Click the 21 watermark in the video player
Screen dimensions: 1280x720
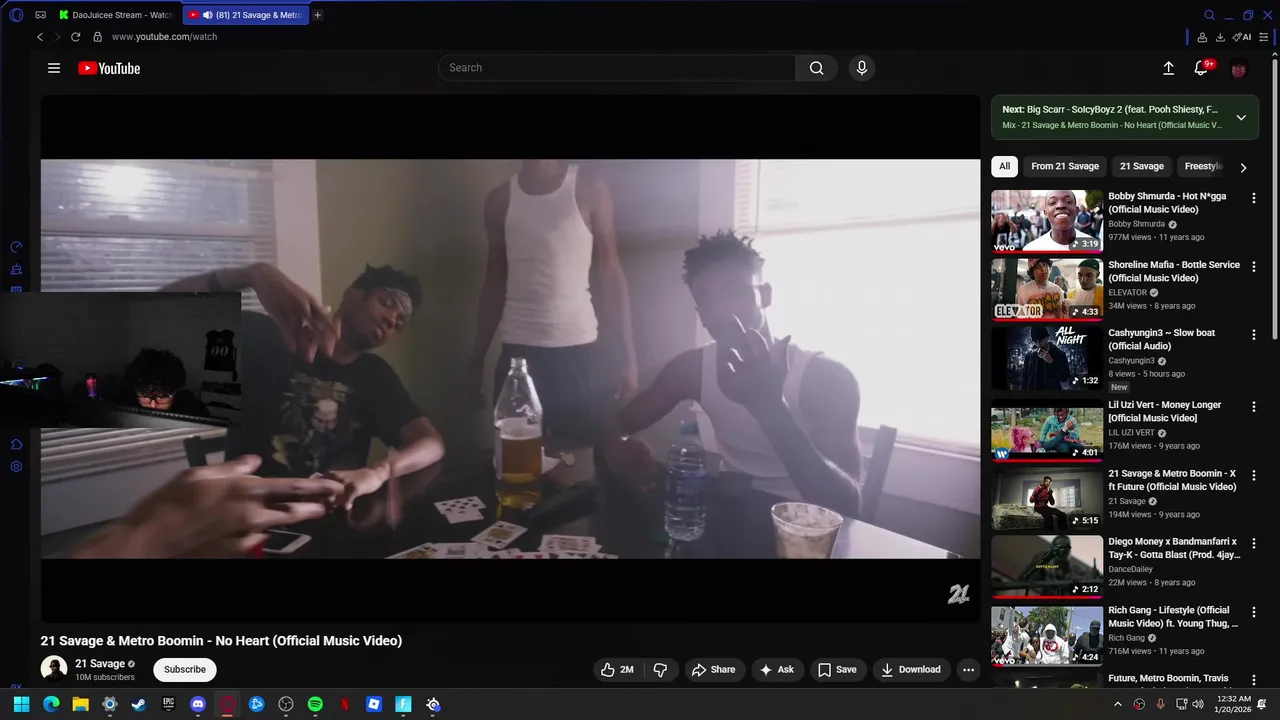[958, 594]
